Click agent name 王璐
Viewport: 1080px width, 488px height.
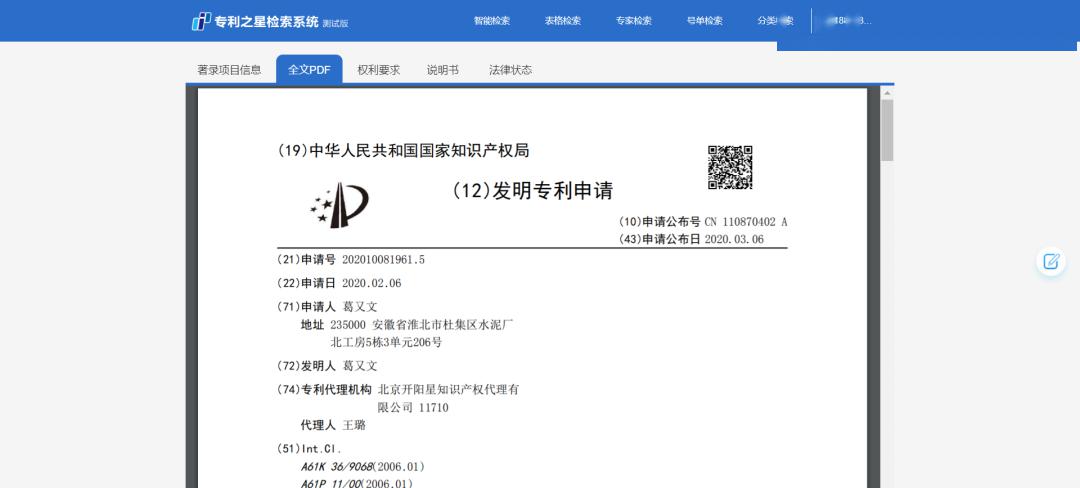tap(354, 425)
